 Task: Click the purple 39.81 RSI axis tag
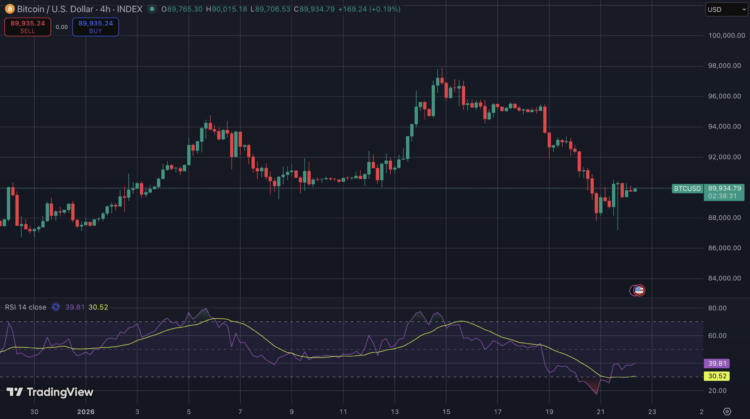coord(717,364)
